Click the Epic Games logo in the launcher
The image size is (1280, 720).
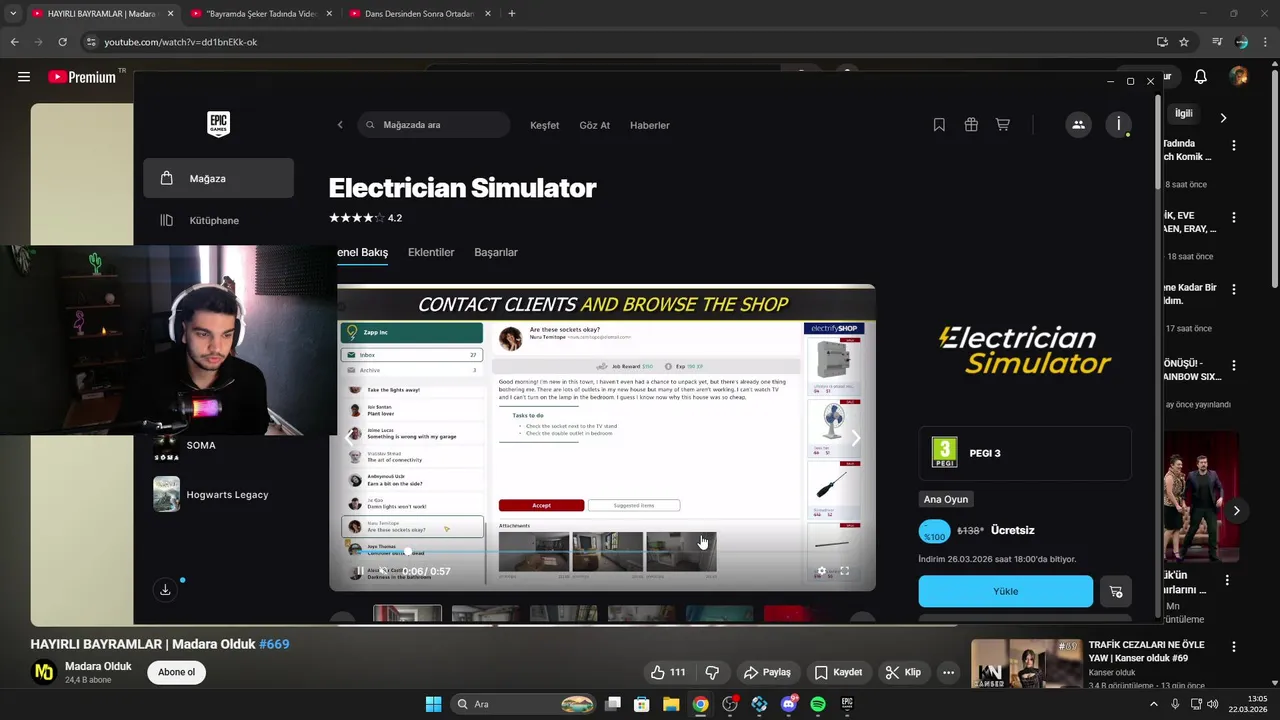(x=218, y=124)
